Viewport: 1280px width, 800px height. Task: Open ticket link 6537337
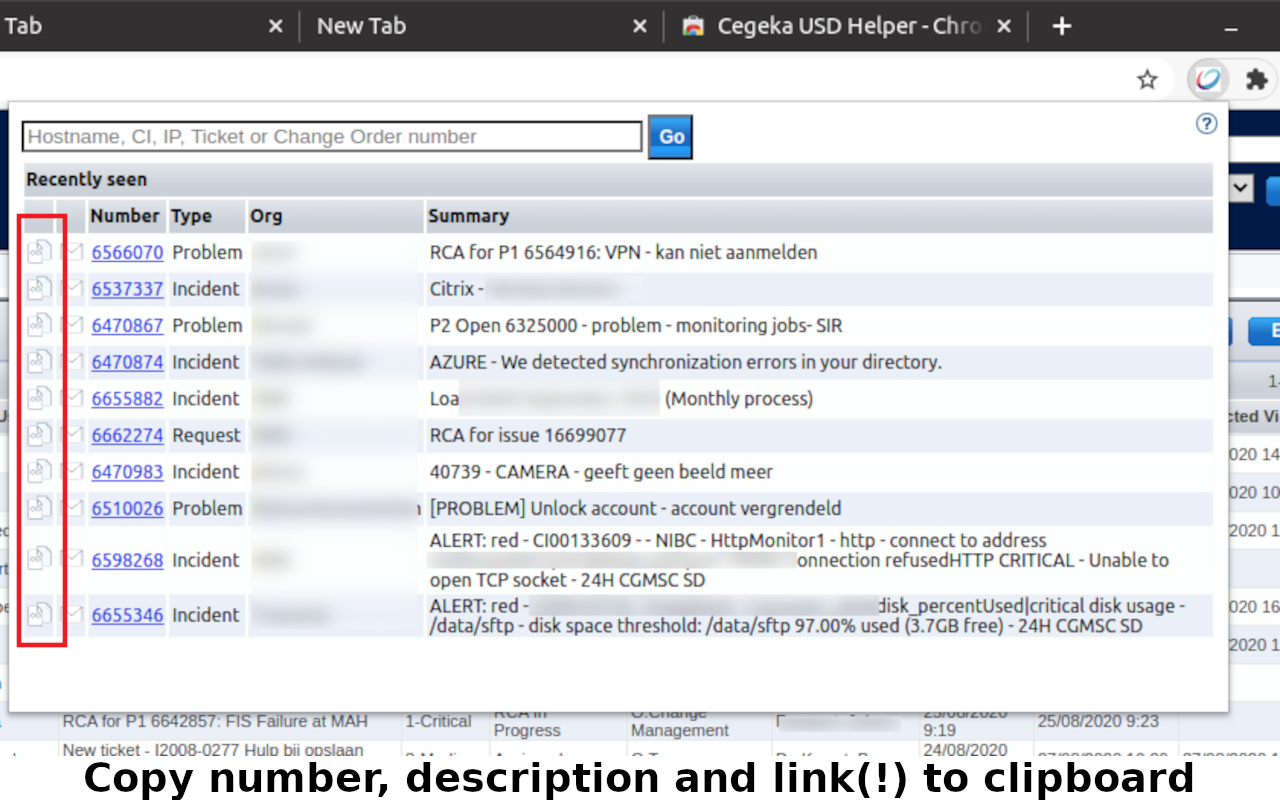coord(127,289)
